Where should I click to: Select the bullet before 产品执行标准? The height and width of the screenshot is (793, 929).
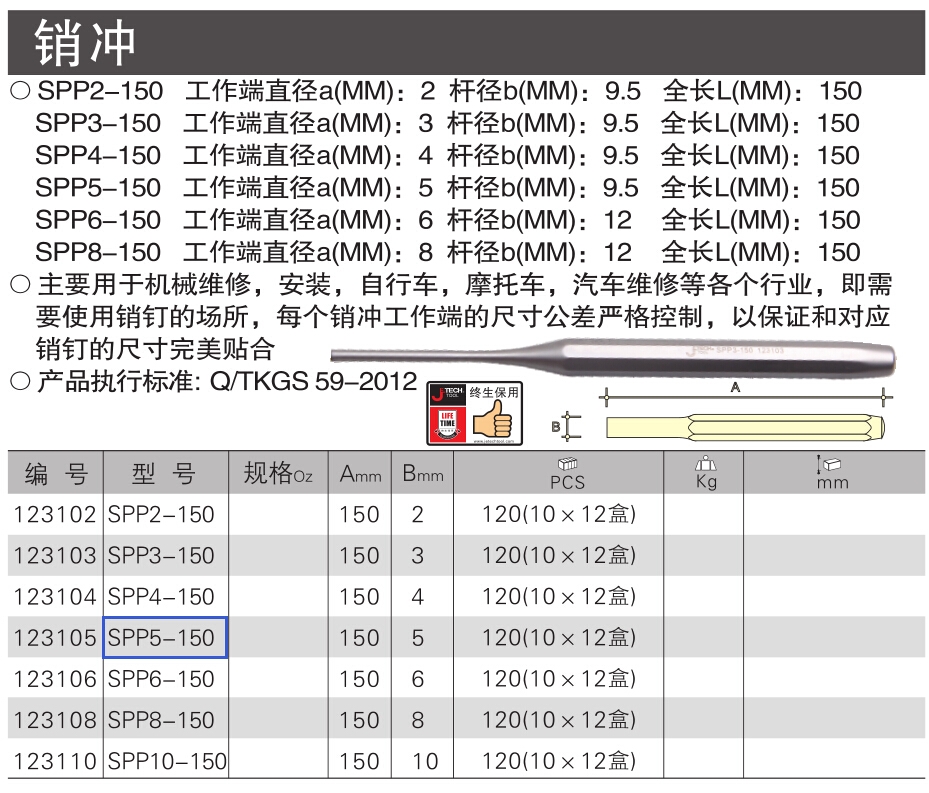[20, 381]
